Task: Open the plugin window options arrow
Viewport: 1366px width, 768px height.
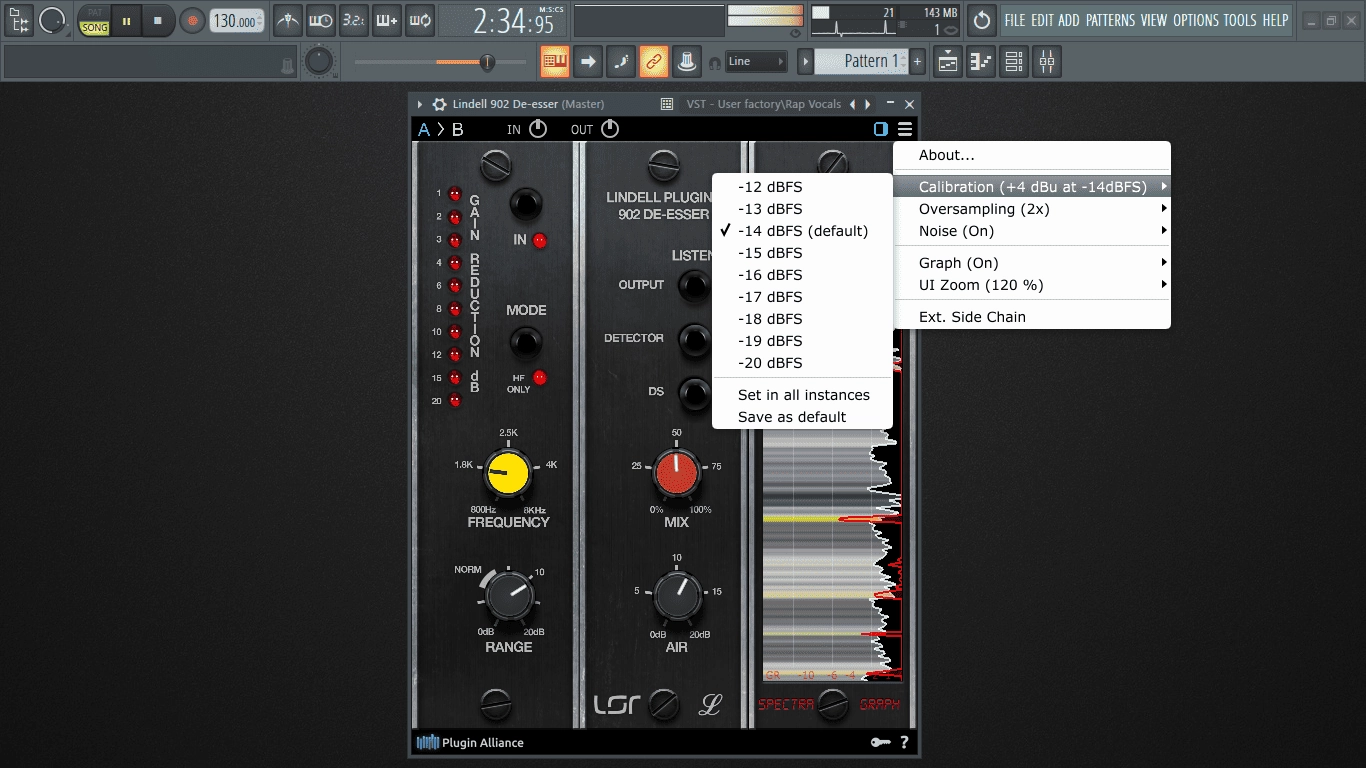Action: [420, 104]
